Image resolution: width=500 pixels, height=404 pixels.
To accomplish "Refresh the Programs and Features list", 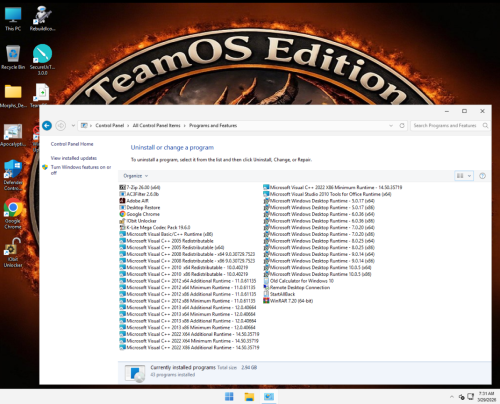I will click(402, 126).
